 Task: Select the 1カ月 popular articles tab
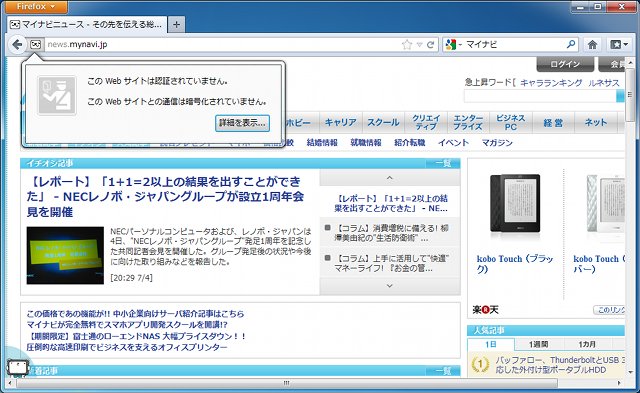(587, 344)
